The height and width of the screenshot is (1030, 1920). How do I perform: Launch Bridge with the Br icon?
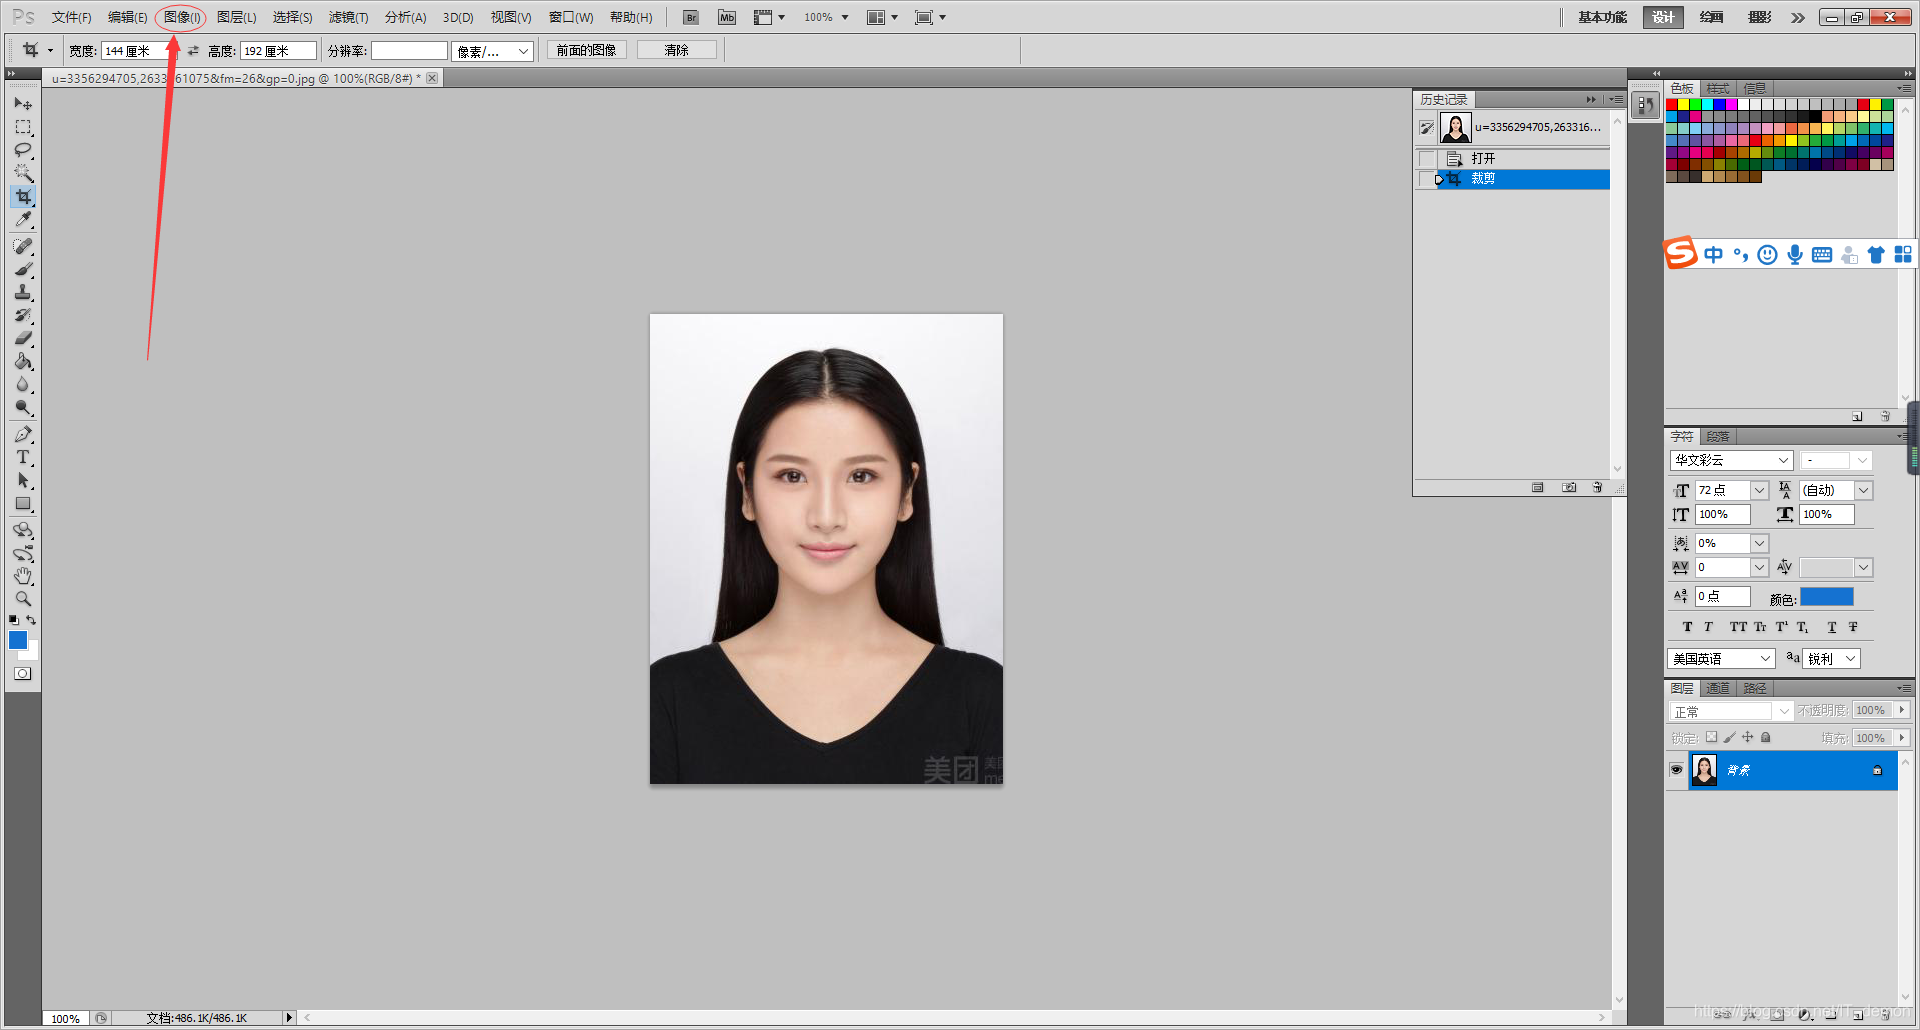(691, 17)
